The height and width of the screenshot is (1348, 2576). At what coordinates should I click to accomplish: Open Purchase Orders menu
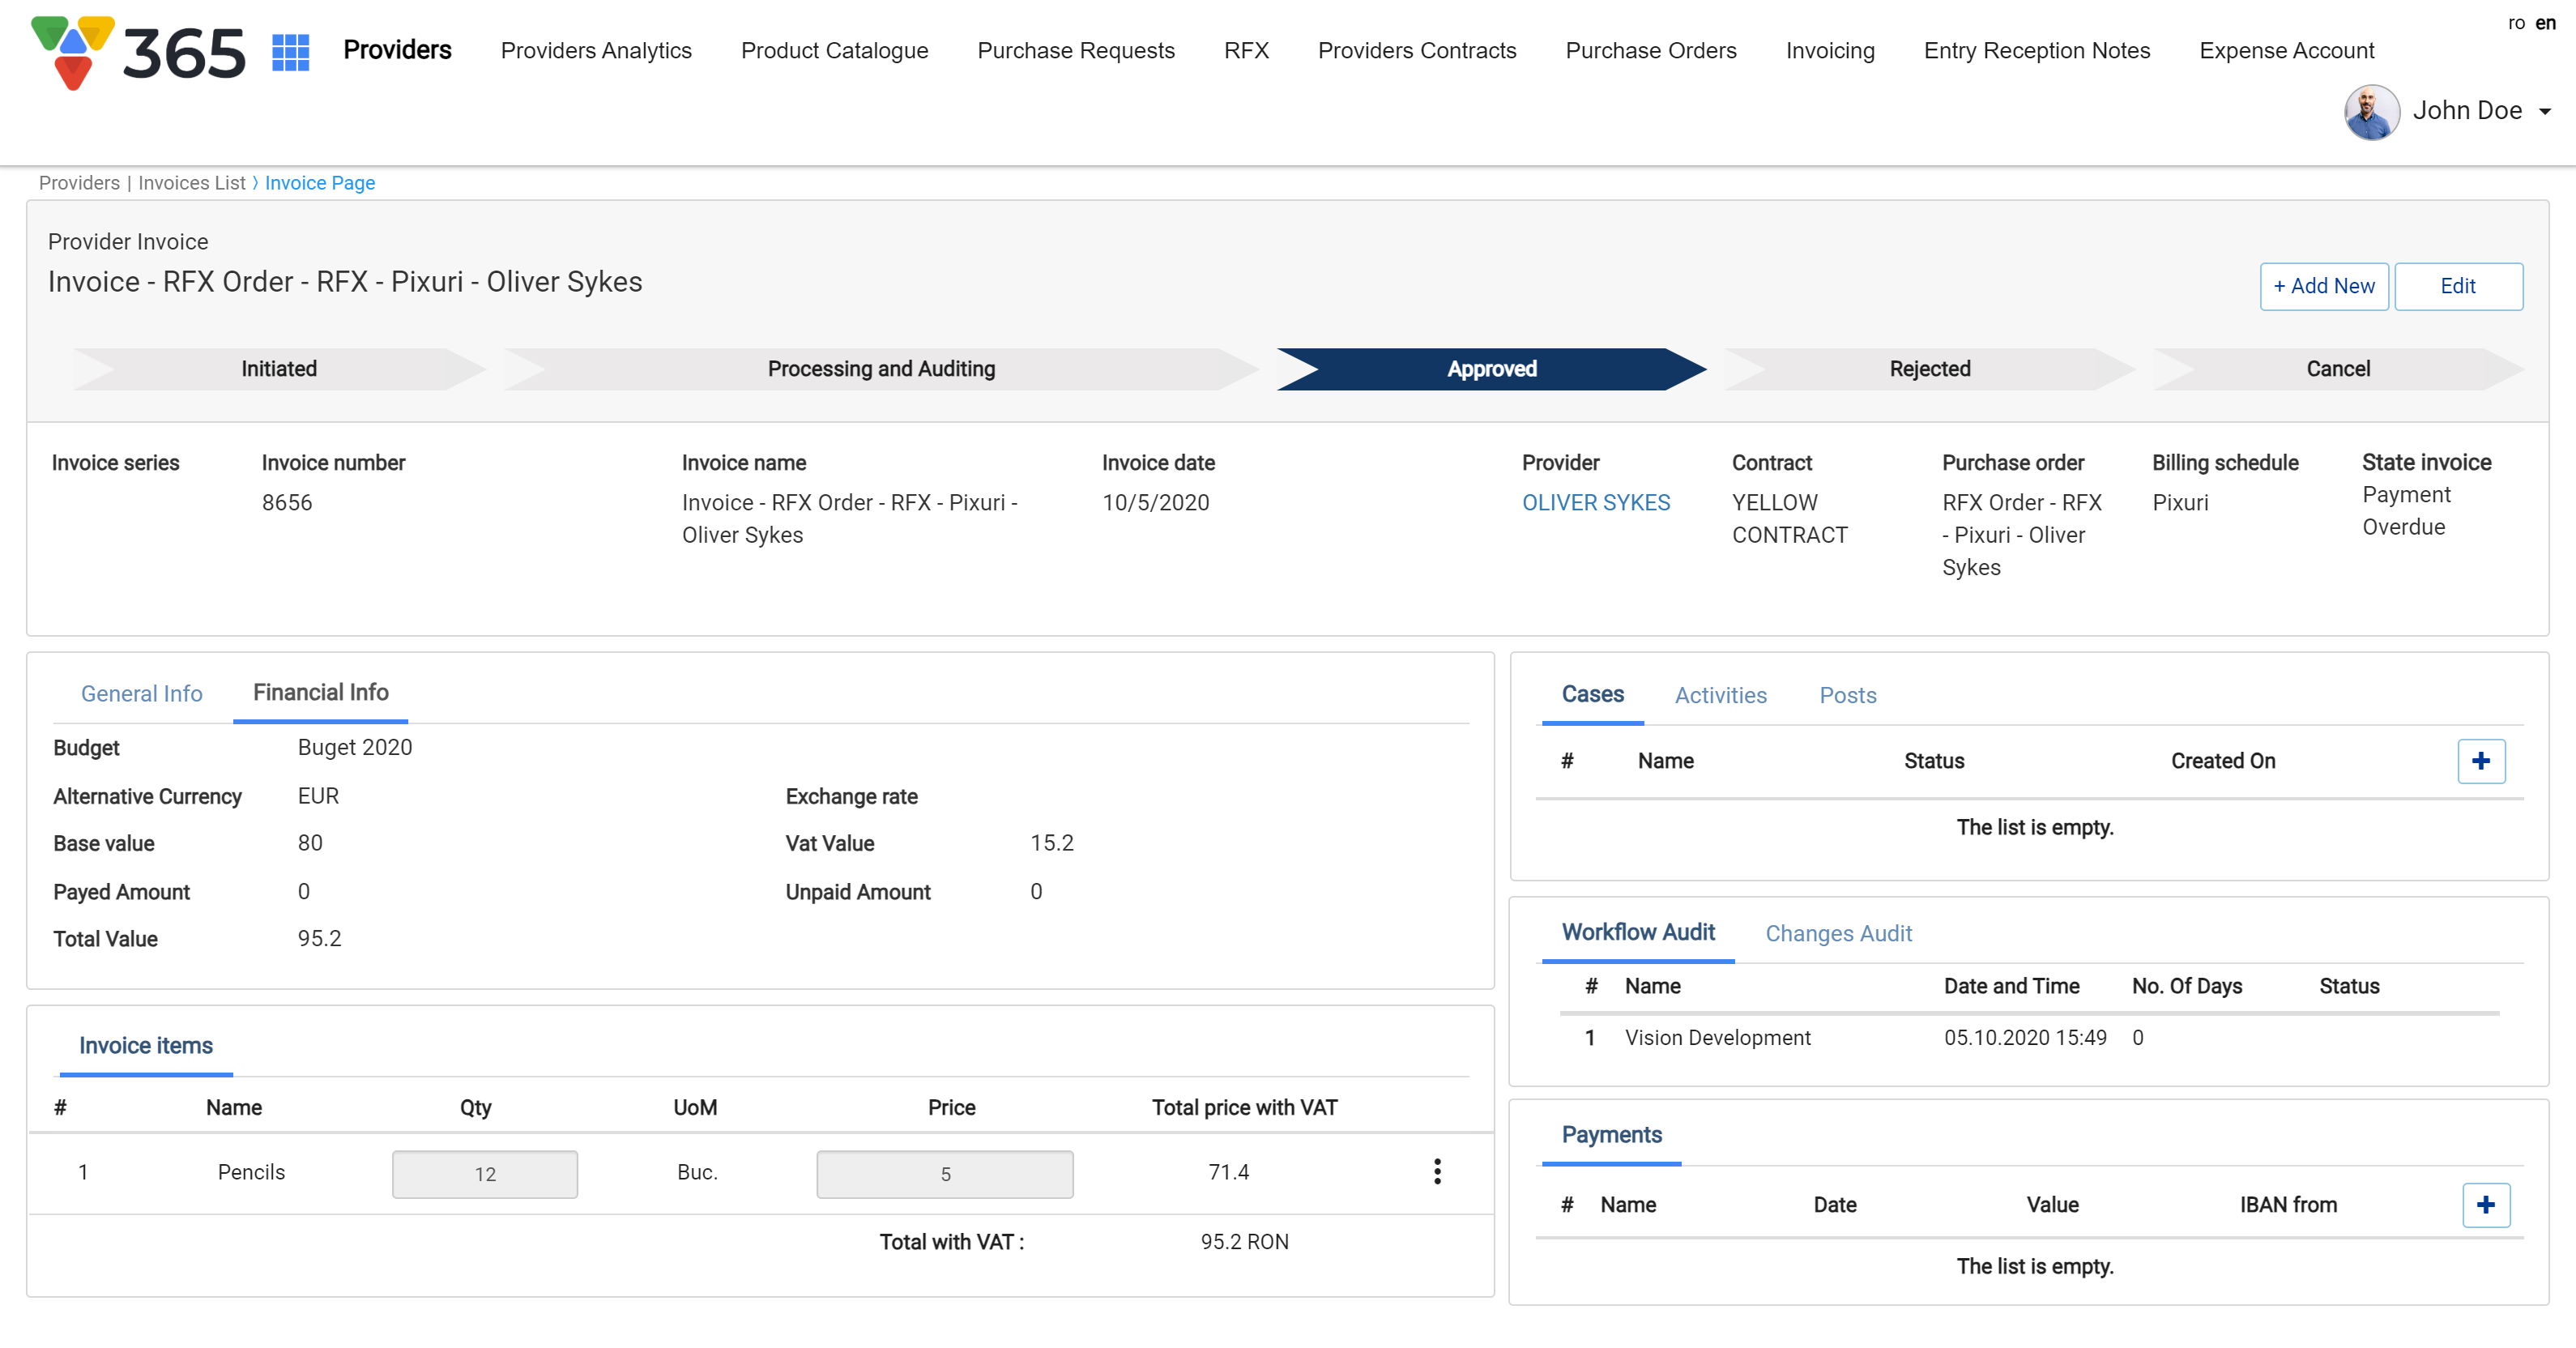pos(1650,51)
